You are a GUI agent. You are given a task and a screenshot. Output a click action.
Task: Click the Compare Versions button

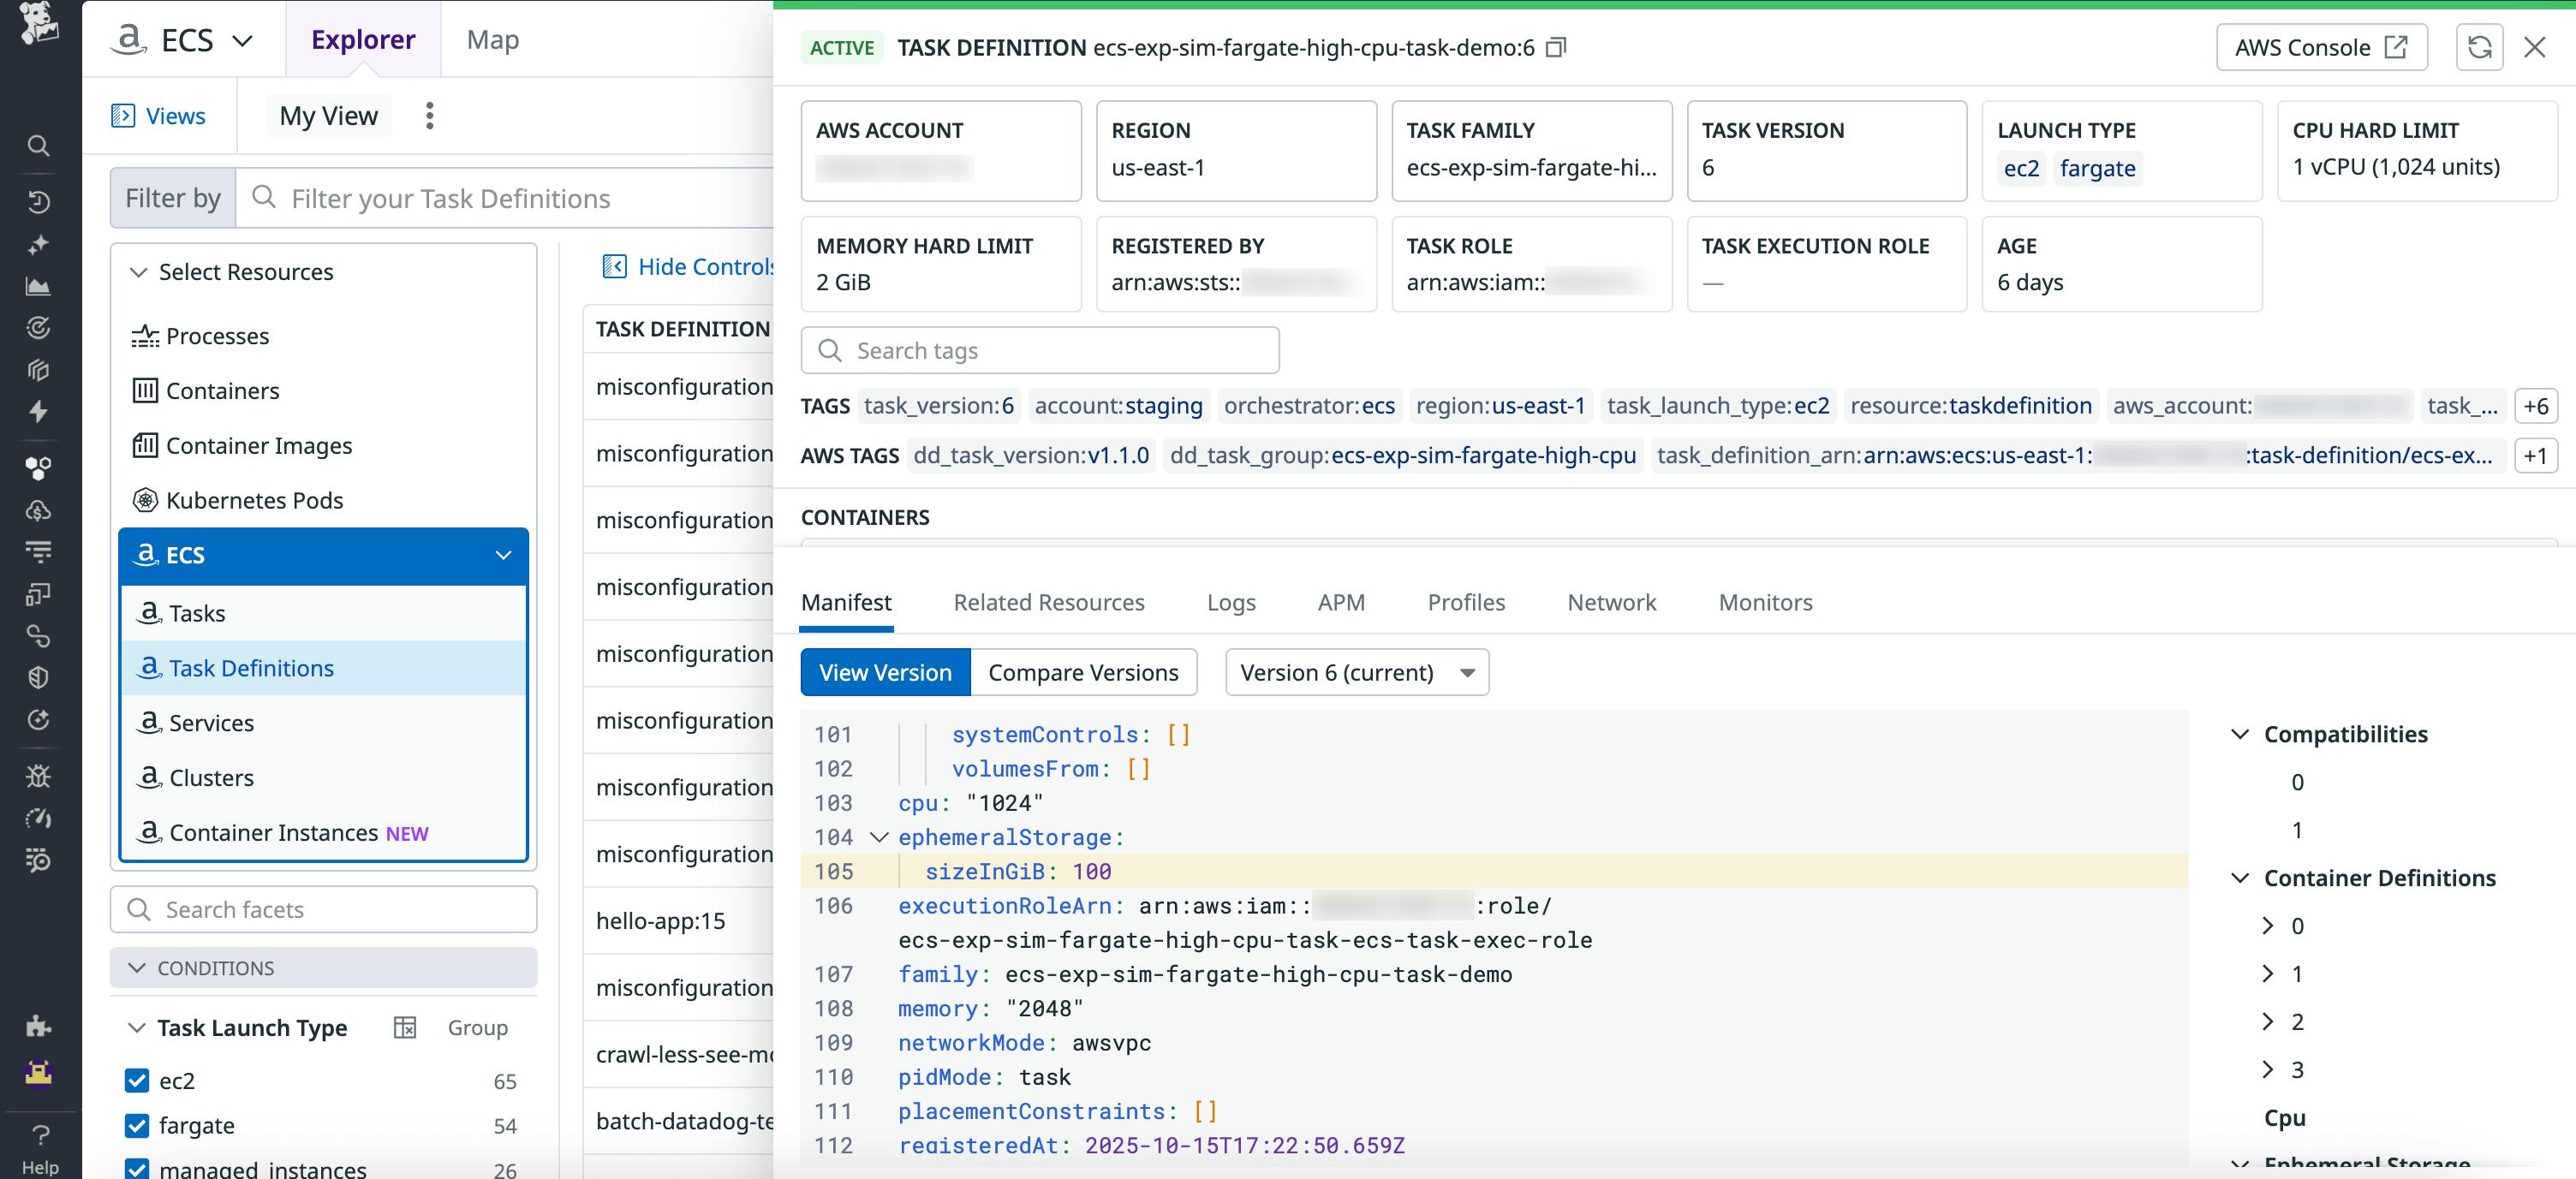(1083, 672)
